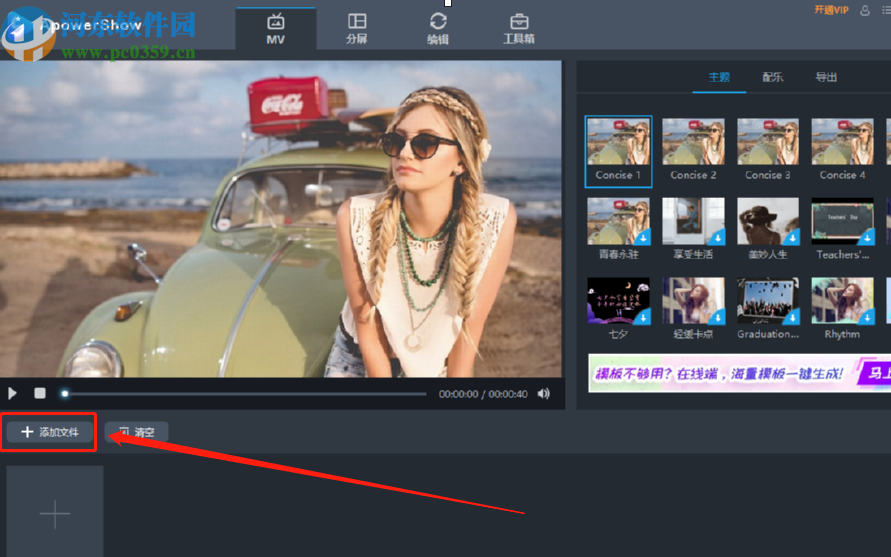This screenshot has height=557, width=891.
Task: Play the preview video
Action: pos(12,393)
